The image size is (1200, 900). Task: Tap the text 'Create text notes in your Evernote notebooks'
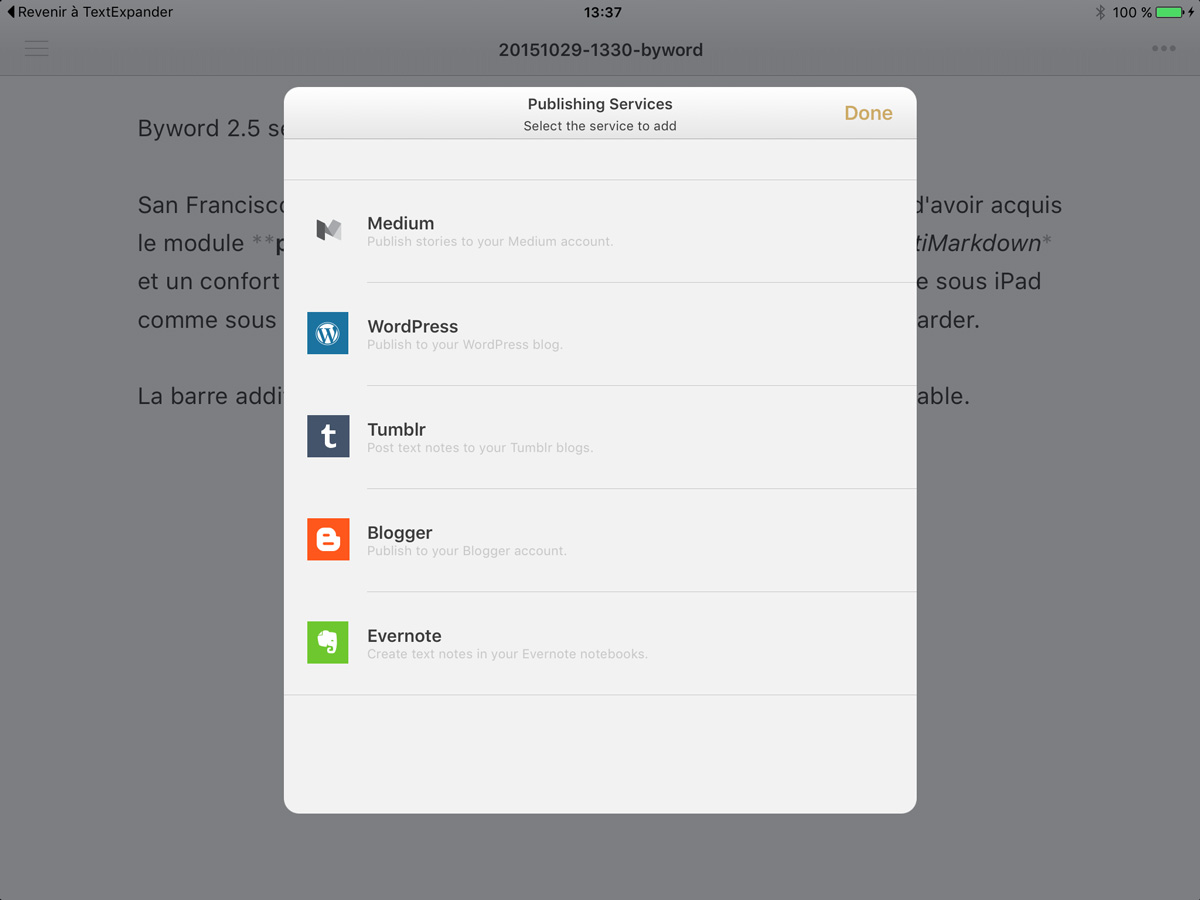pyautogui.click(x=507, y=654)
